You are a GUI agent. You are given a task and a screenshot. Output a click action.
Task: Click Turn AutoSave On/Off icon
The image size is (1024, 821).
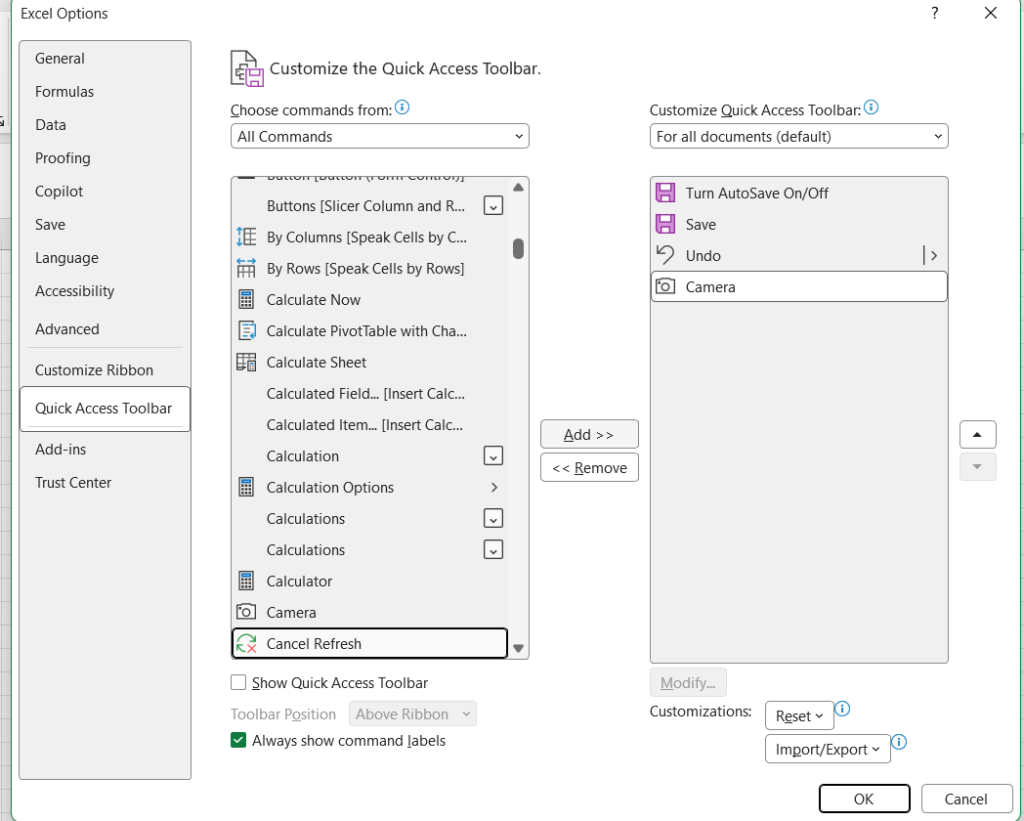(x=665, y=193)
